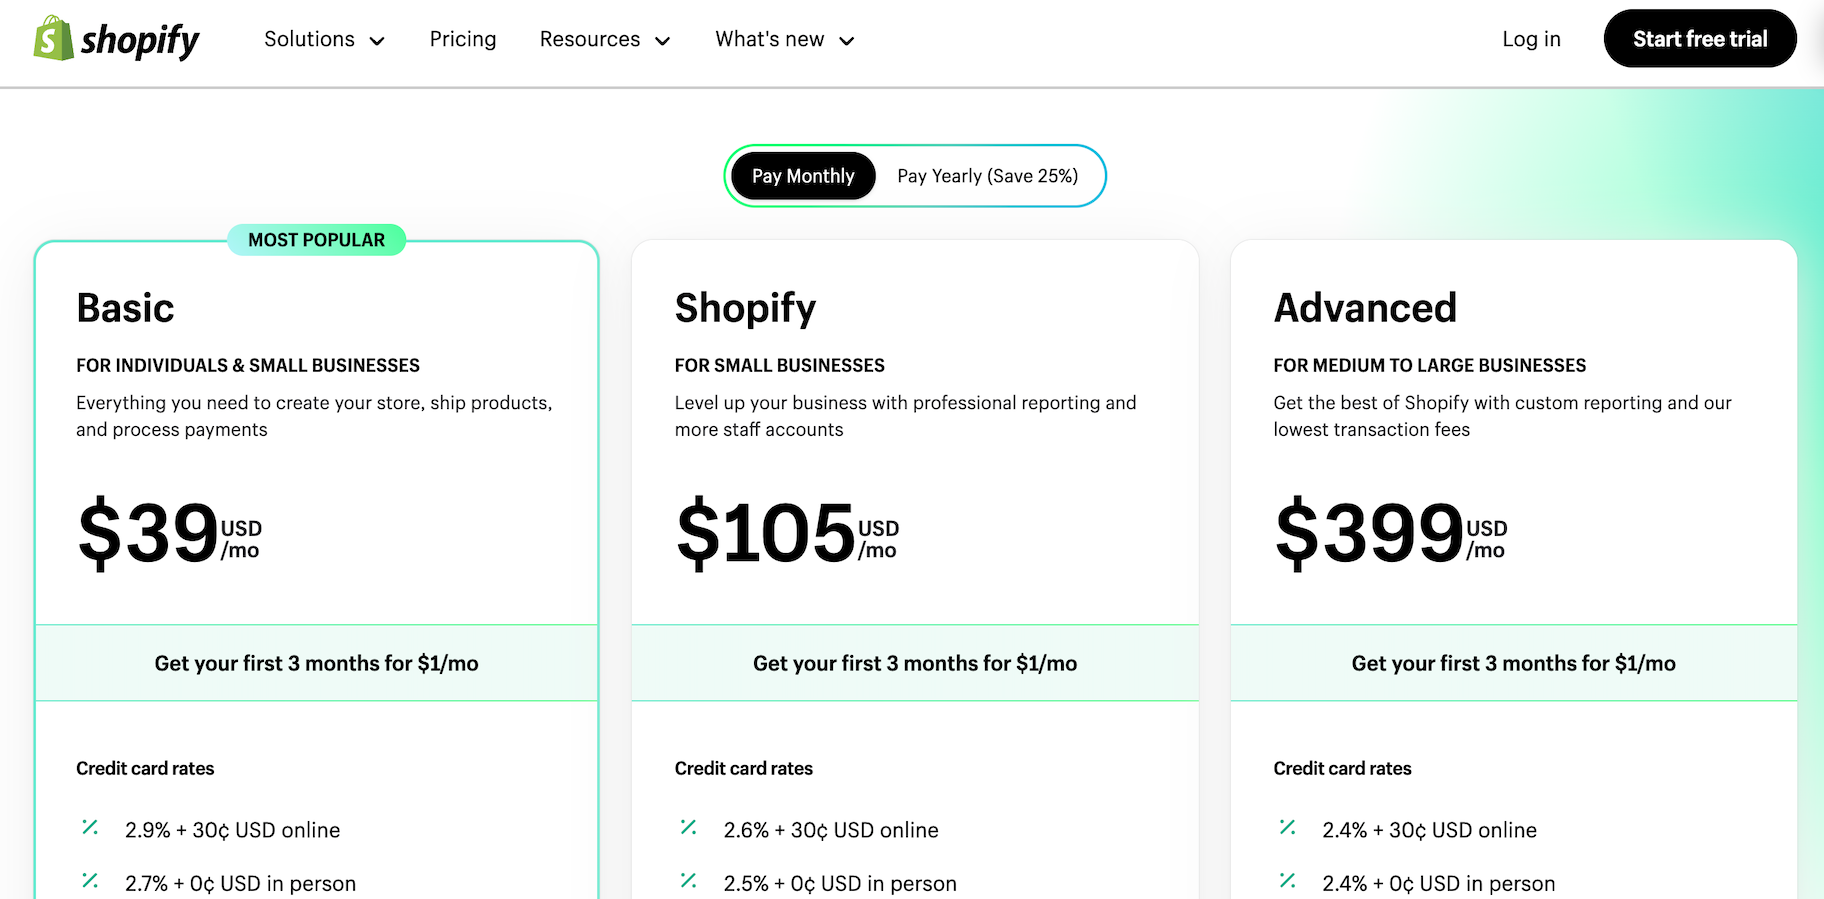Click percent icon beside 2.9% online rate

90,828
